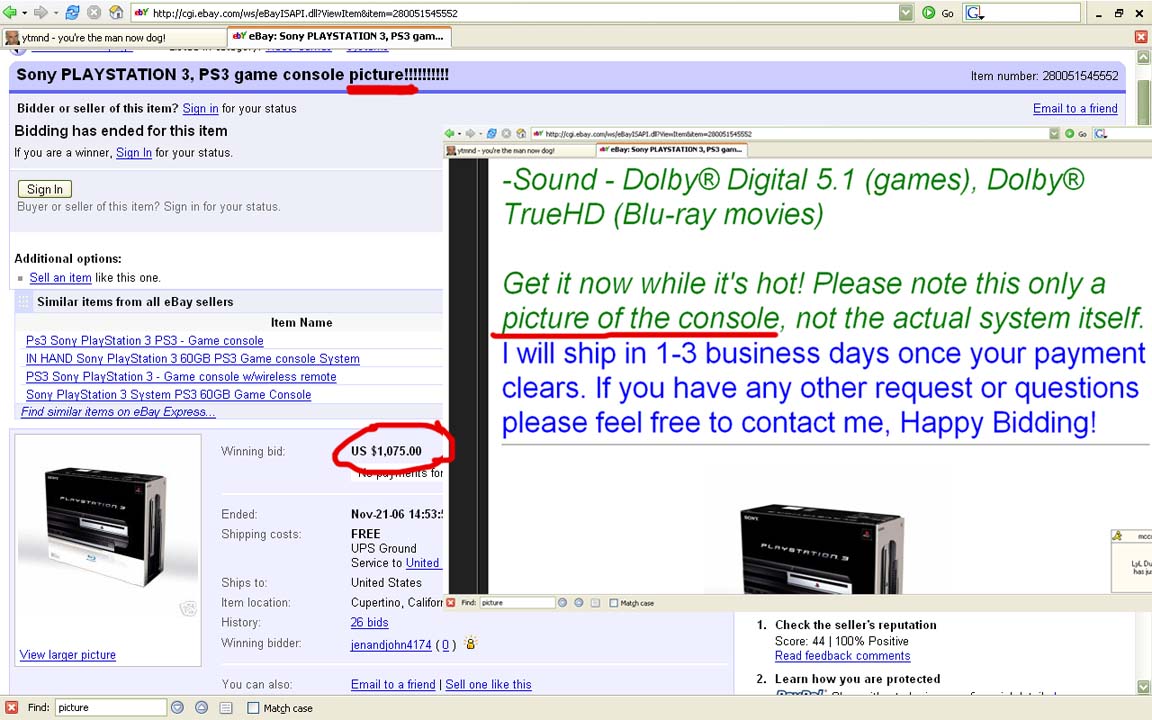Close the current tab with the red X

pos(1141,37)
